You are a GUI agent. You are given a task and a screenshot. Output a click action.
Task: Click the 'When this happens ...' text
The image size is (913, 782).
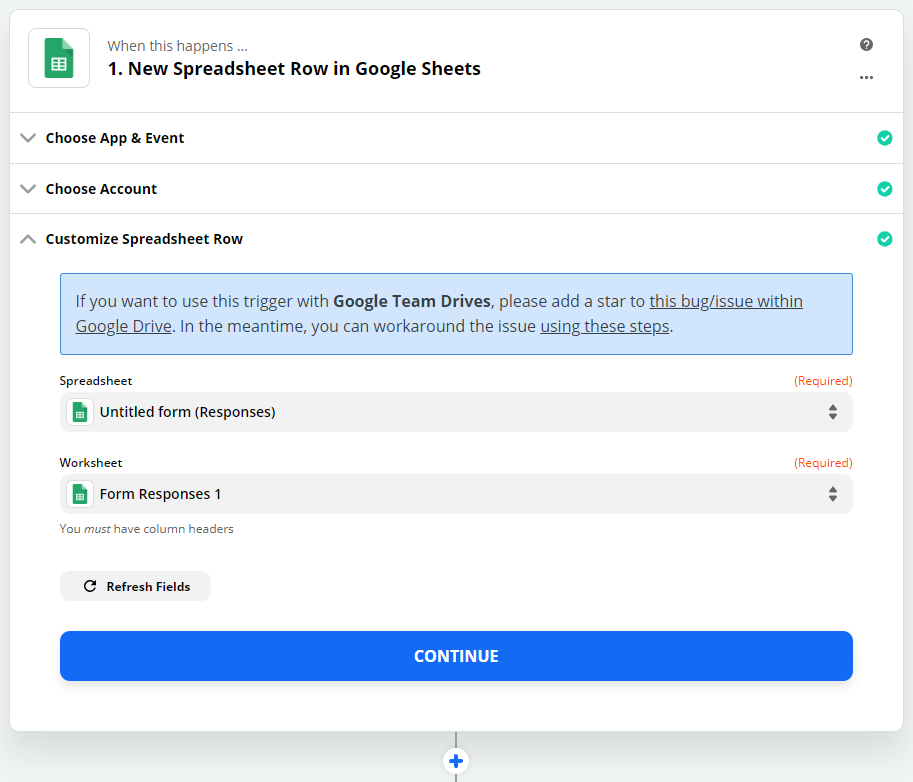178,46
